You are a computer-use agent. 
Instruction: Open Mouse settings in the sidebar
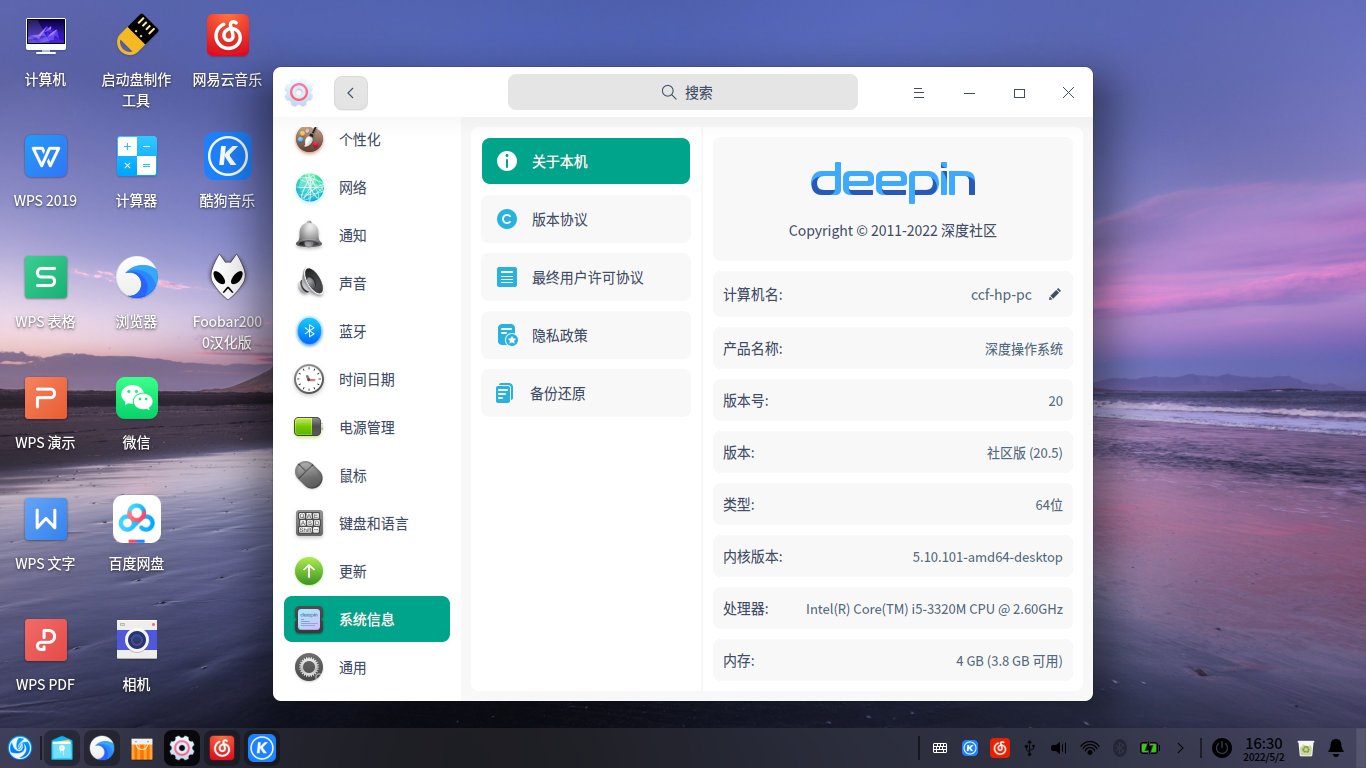coord(354,475)
